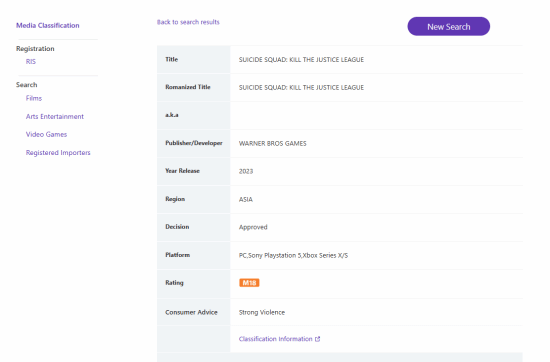
Task: Select the platform list PC, Sony Playstation text
Action: point(293,255)
